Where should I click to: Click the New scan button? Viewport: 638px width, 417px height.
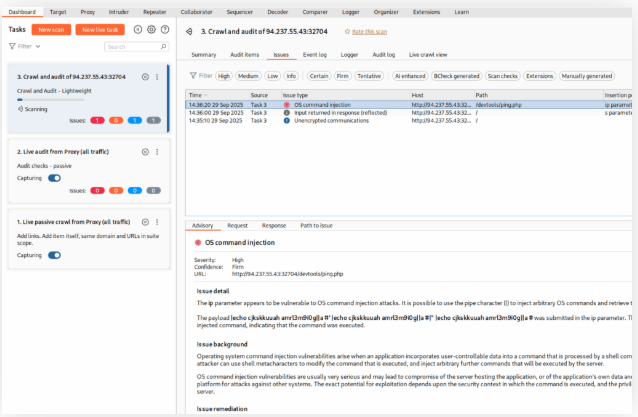(x=49, y=30)
